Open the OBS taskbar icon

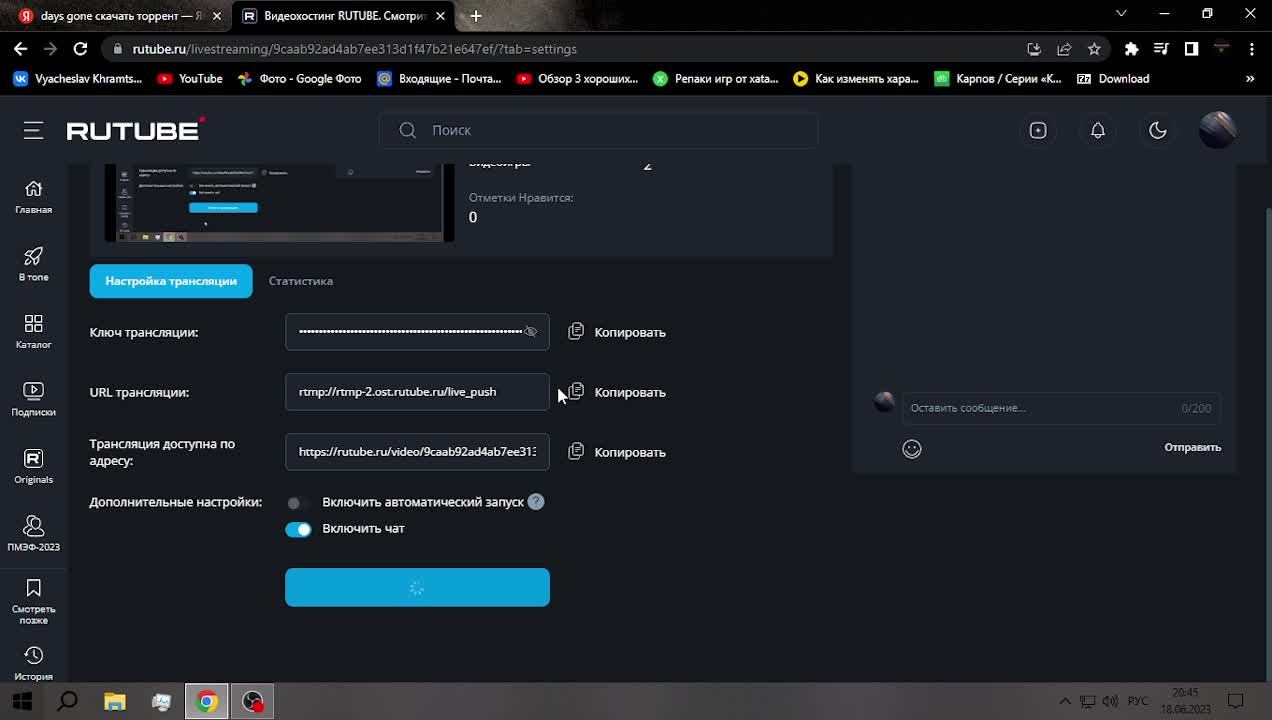(x=253, y=701)
